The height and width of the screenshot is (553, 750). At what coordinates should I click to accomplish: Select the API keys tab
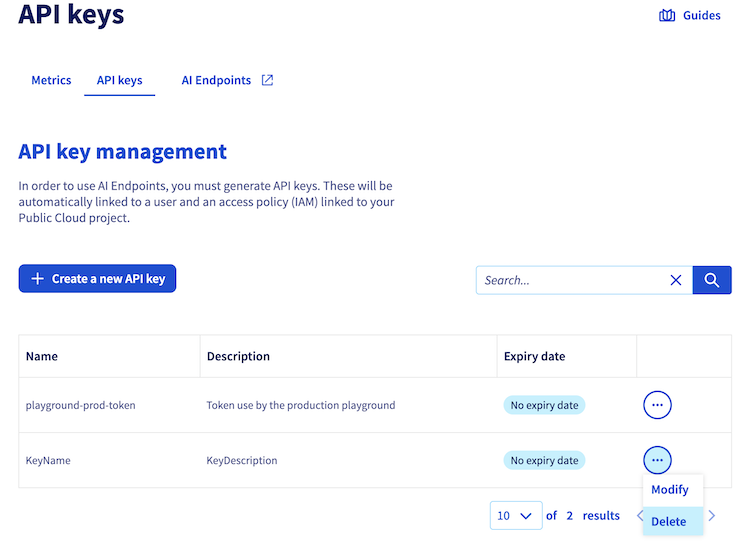click(119, 80)
